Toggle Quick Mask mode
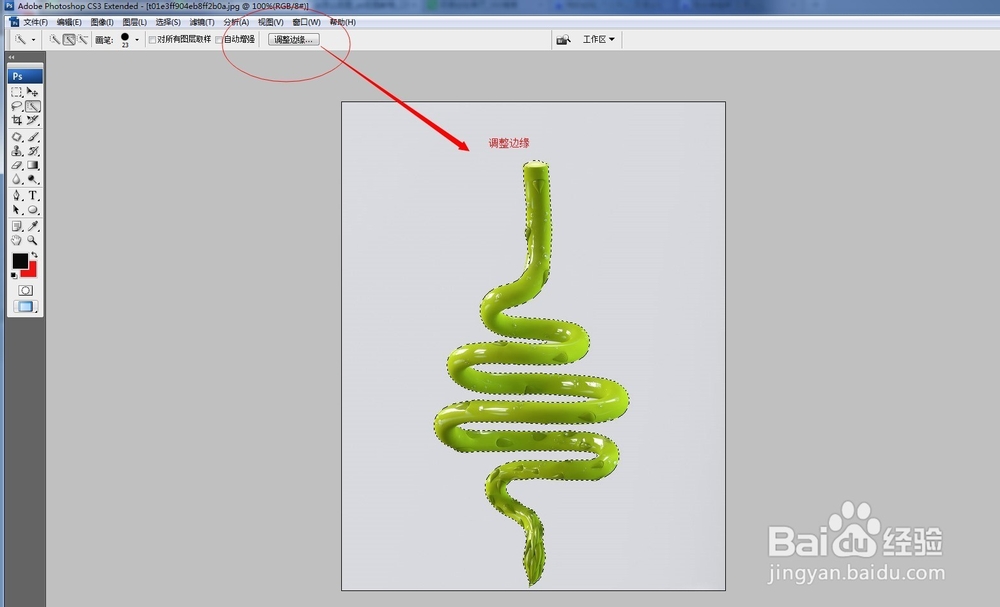This screenshot has width=1000, height=607. [26, 291]
